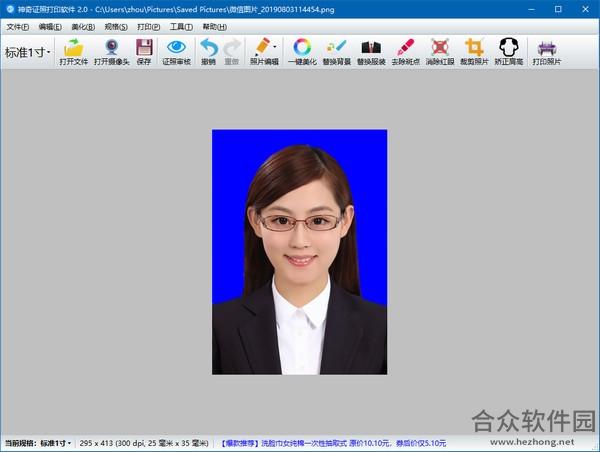The image size is (600, 452).
Task: Close the photo software window
Action: coord(585,9)
